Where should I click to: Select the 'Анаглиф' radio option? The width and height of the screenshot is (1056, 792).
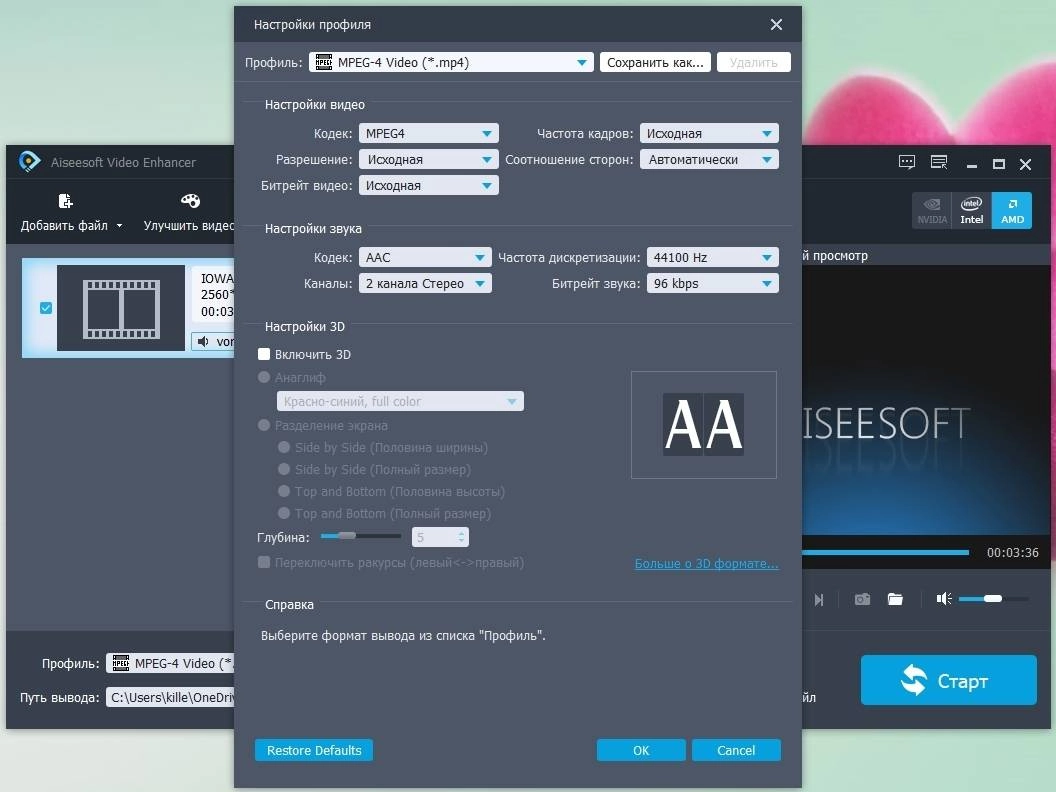(x=264, y=378)
